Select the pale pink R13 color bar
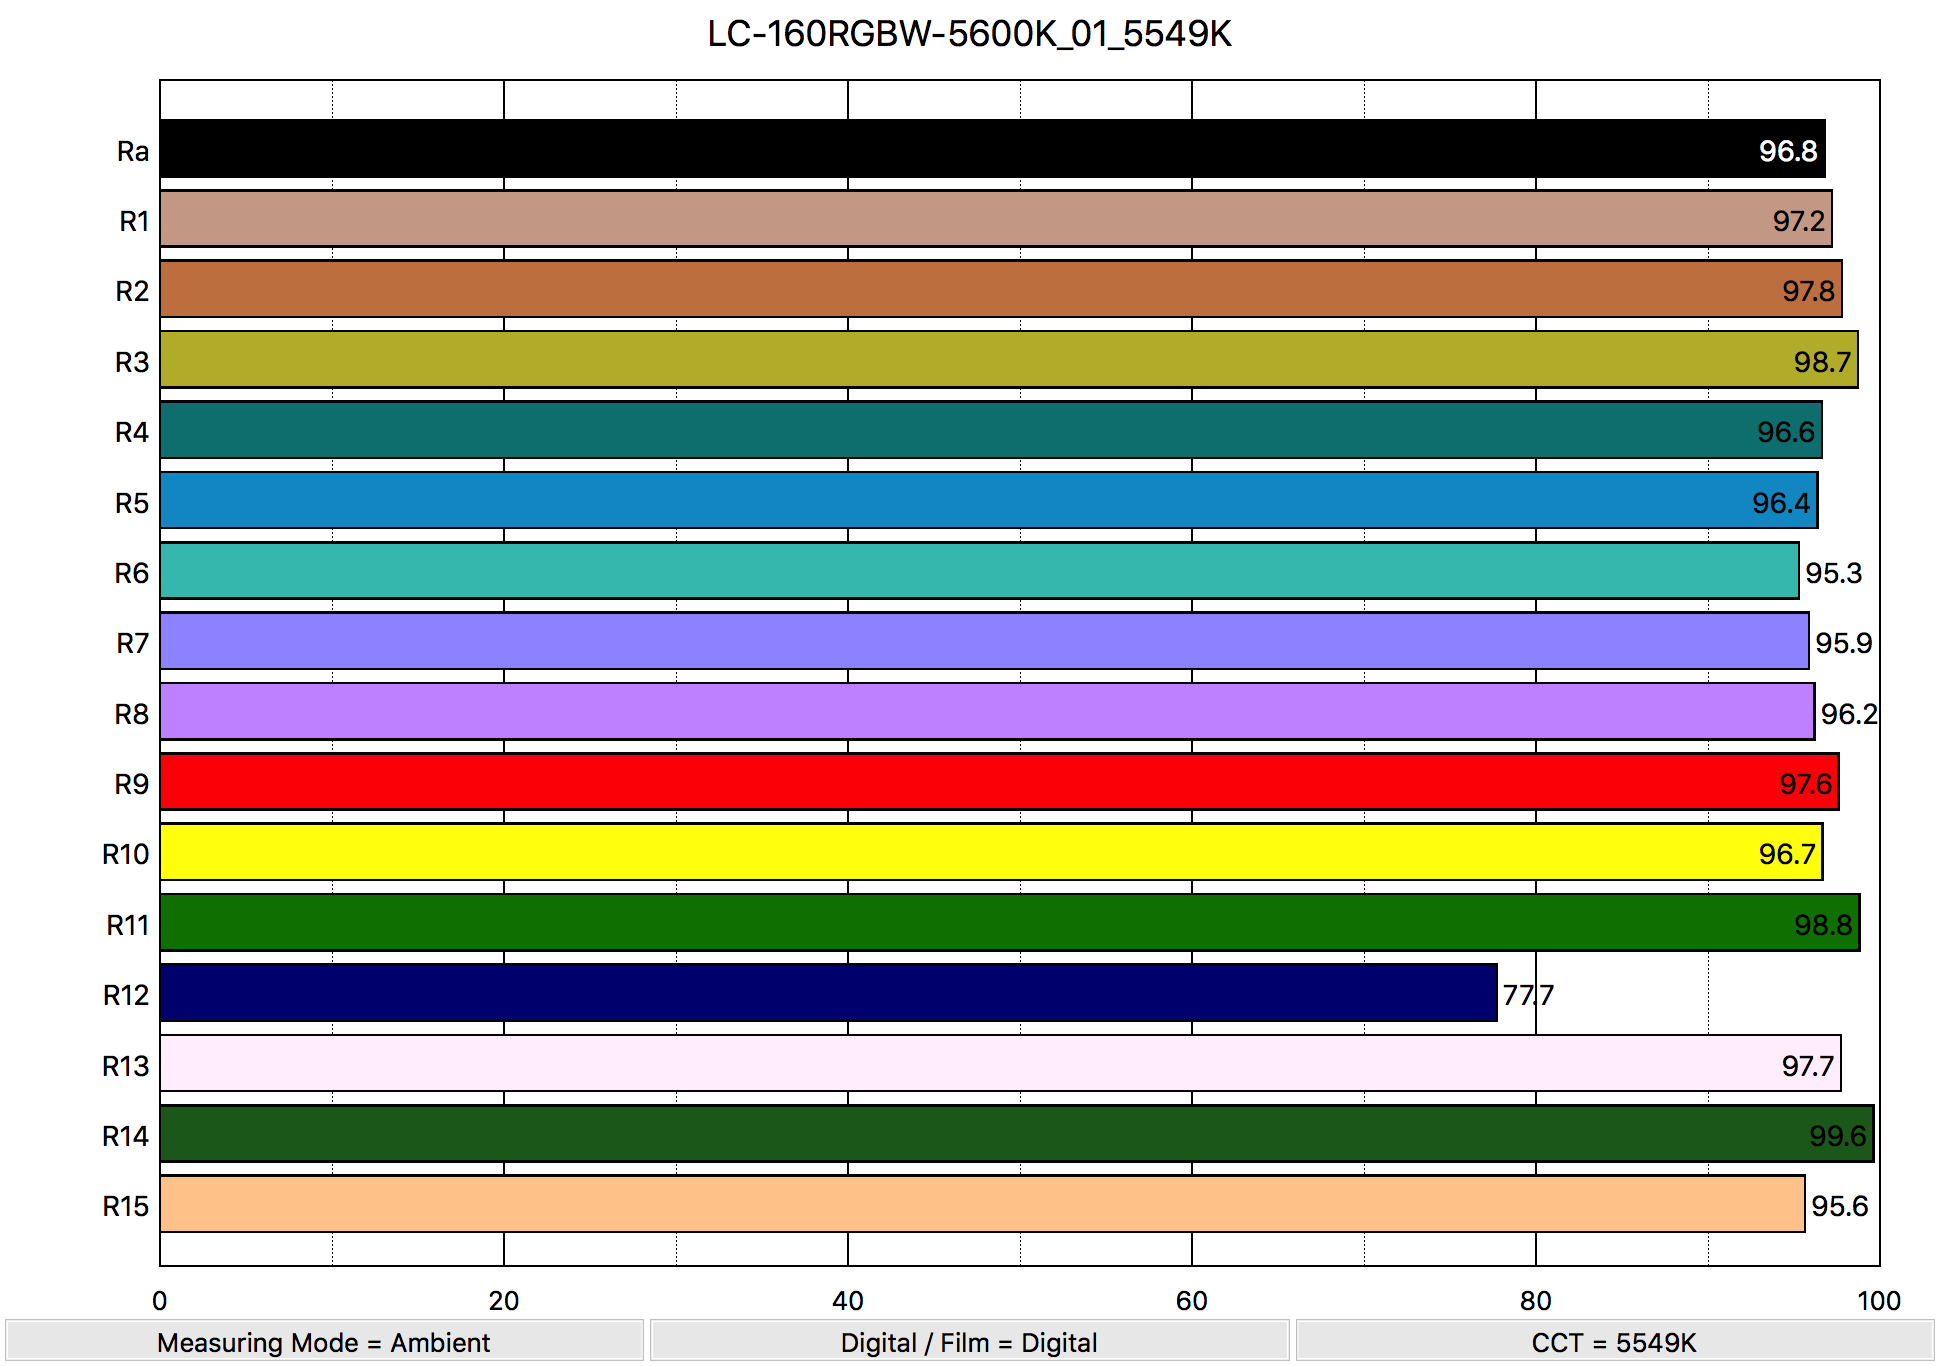This screenshot has width=1940, height=1366. coord(900,1065)
